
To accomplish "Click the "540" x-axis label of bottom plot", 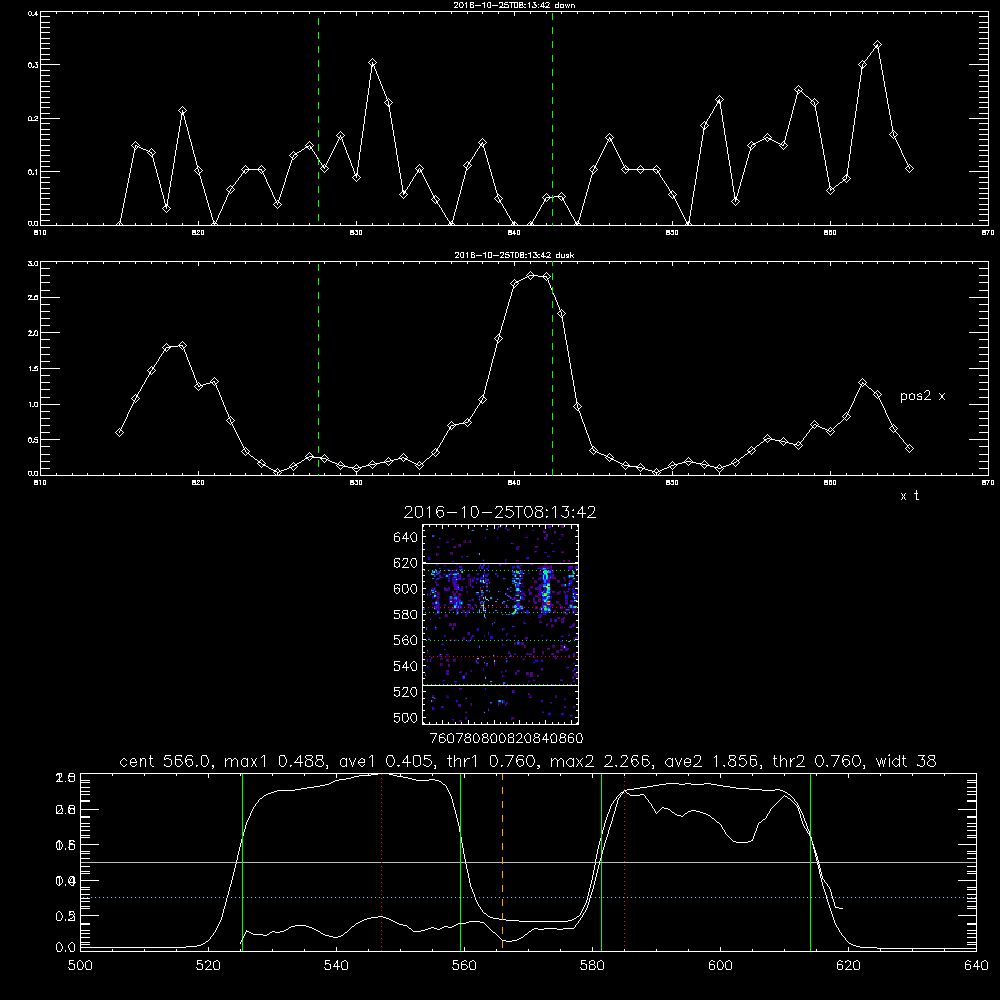I will click(336, 966).
